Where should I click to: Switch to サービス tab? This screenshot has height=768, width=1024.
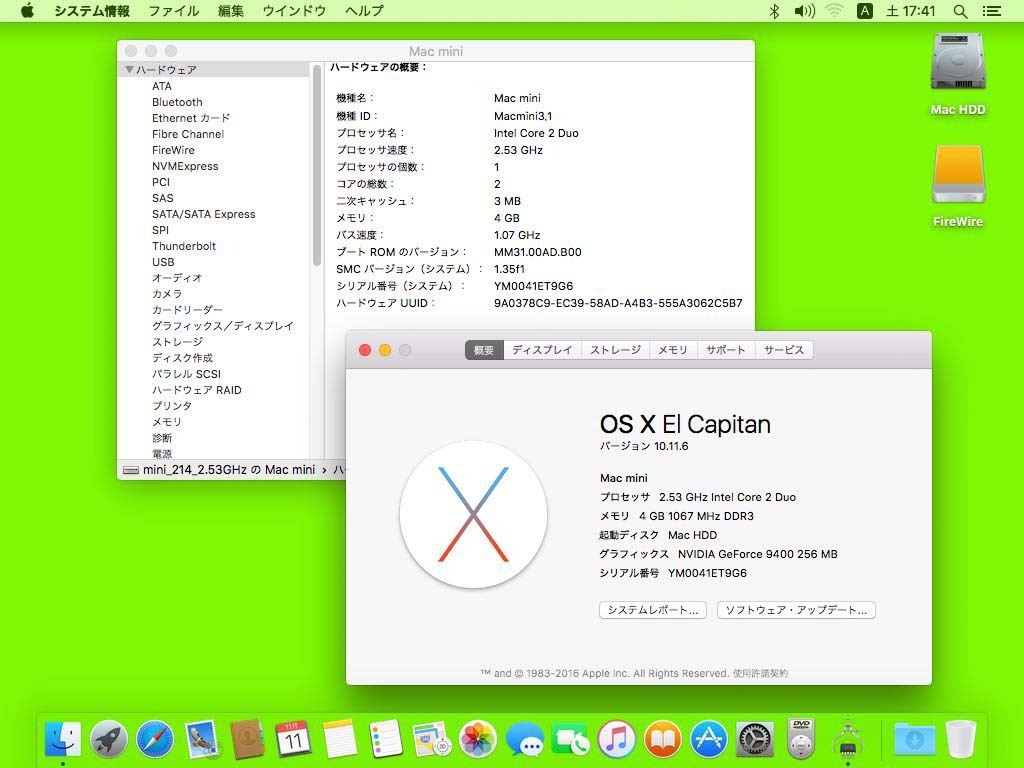click(784, 350)
